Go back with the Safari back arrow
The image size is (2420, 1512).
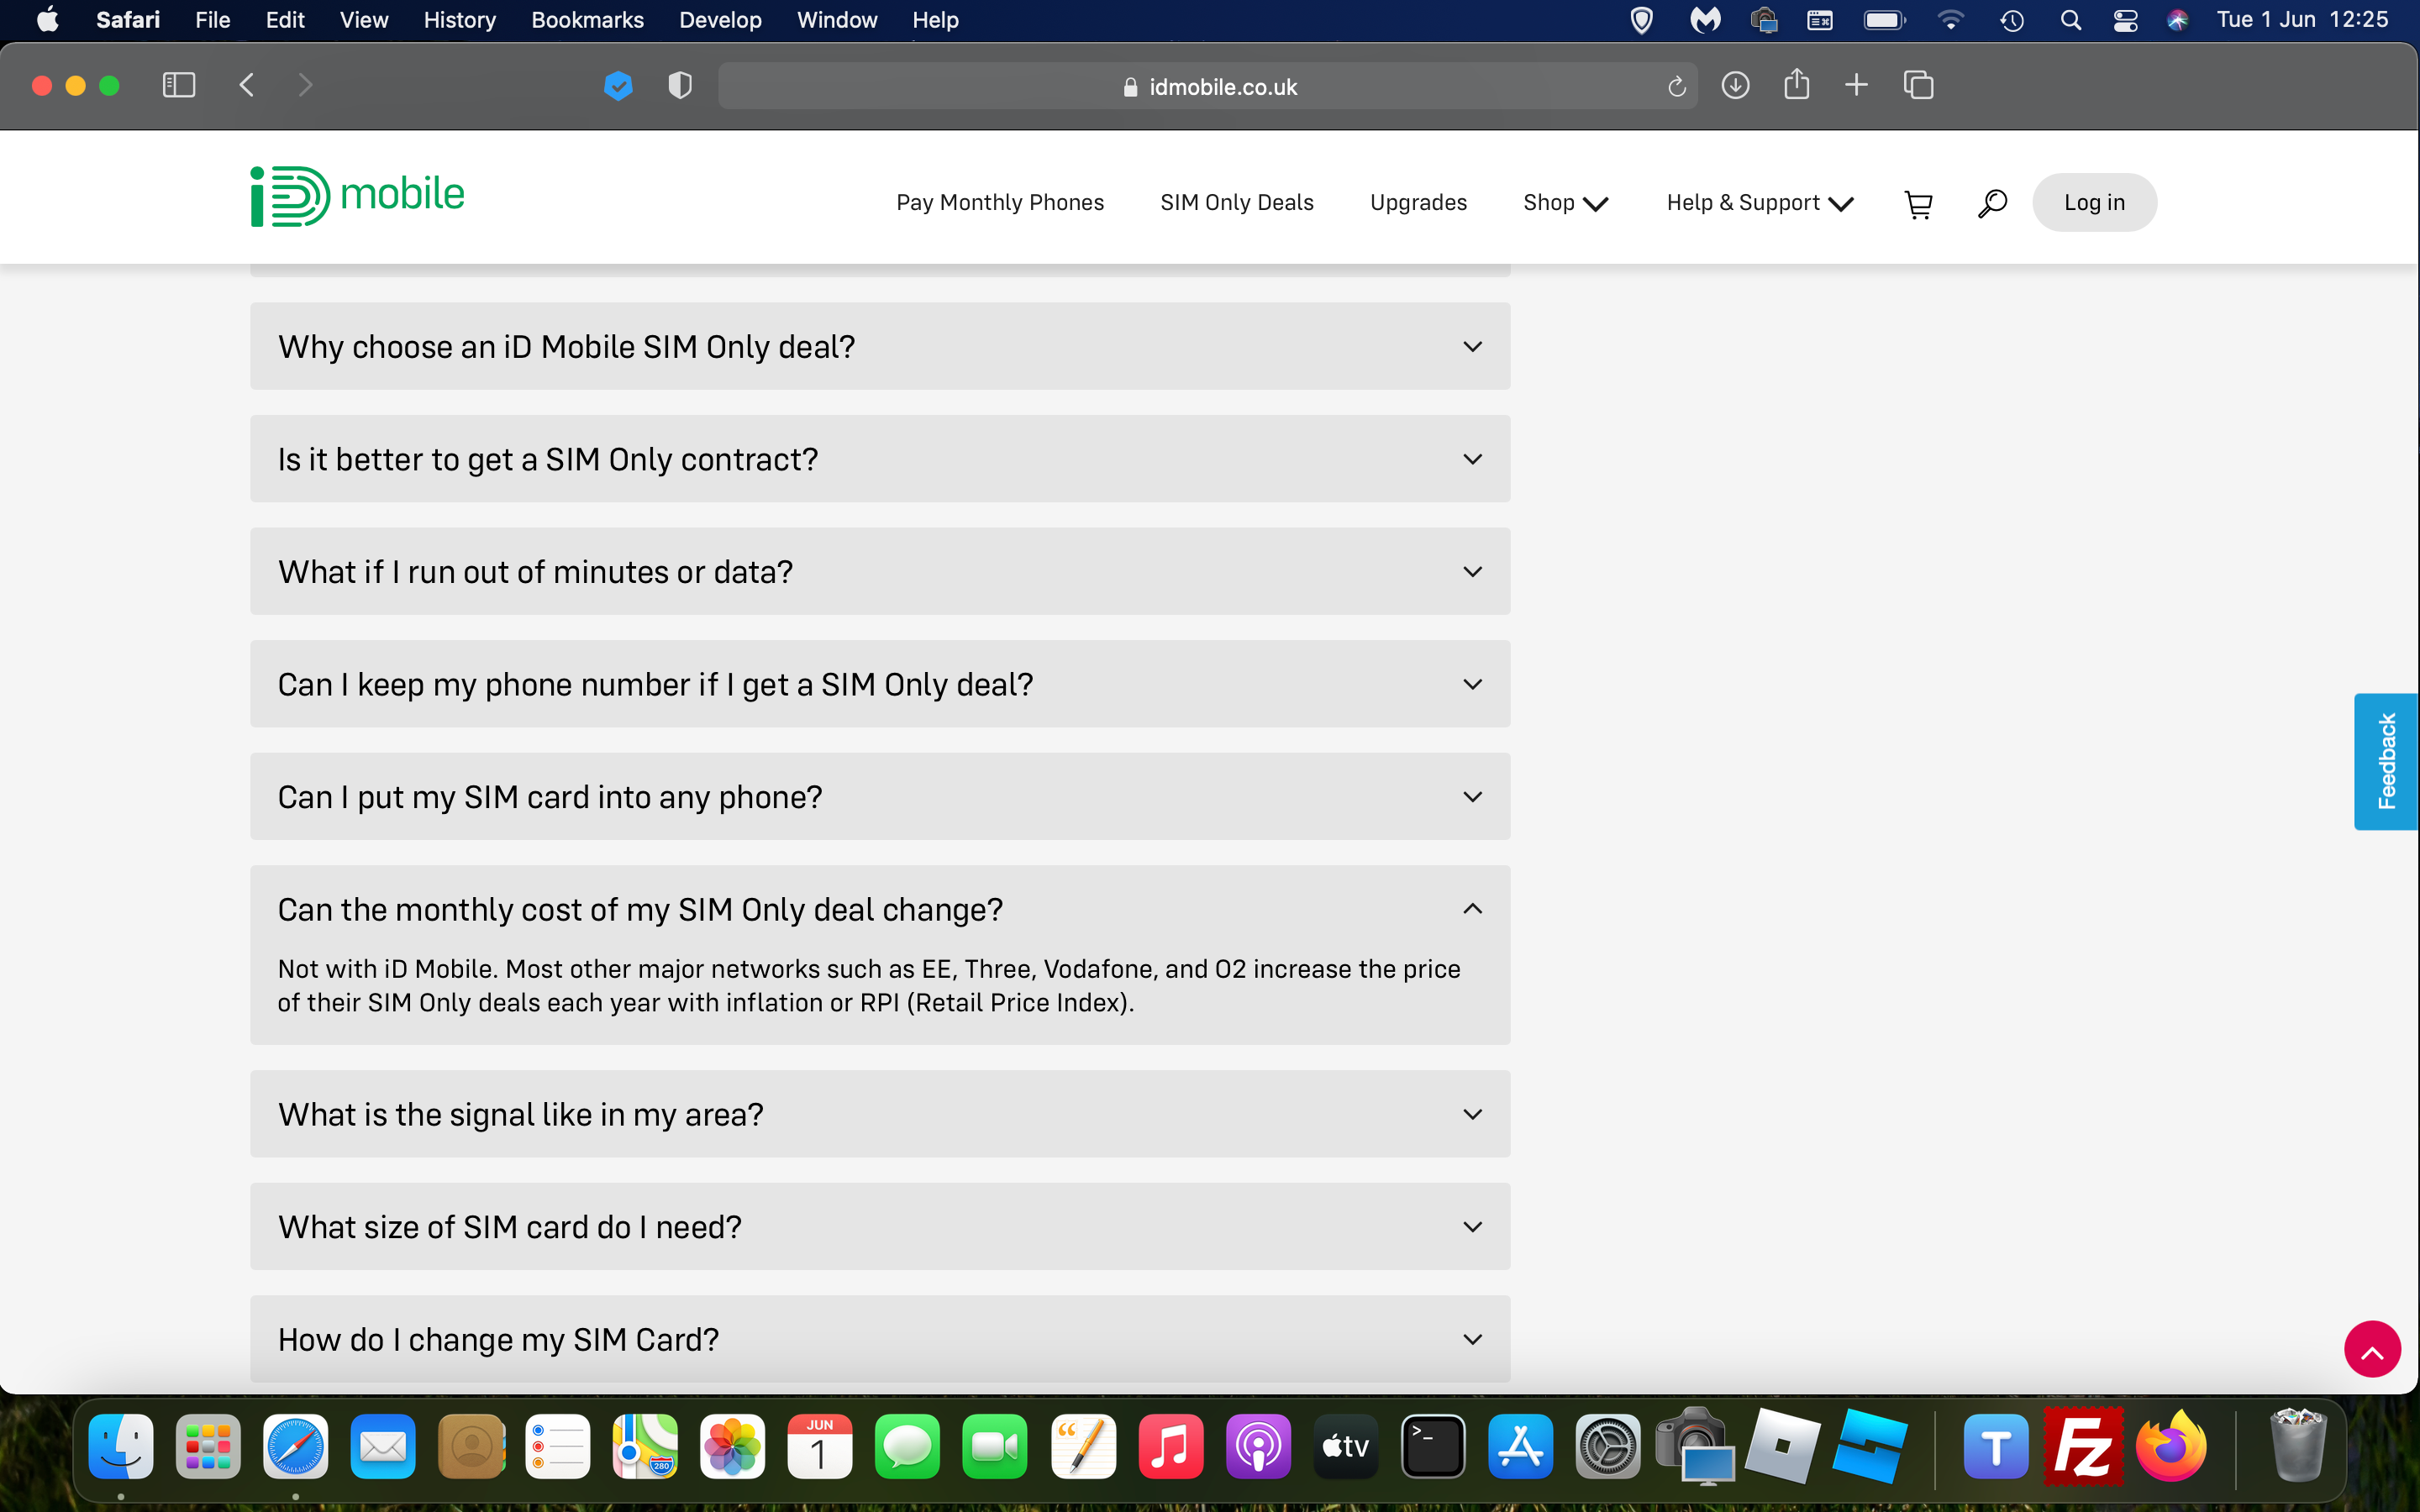[x=247, y=86]
